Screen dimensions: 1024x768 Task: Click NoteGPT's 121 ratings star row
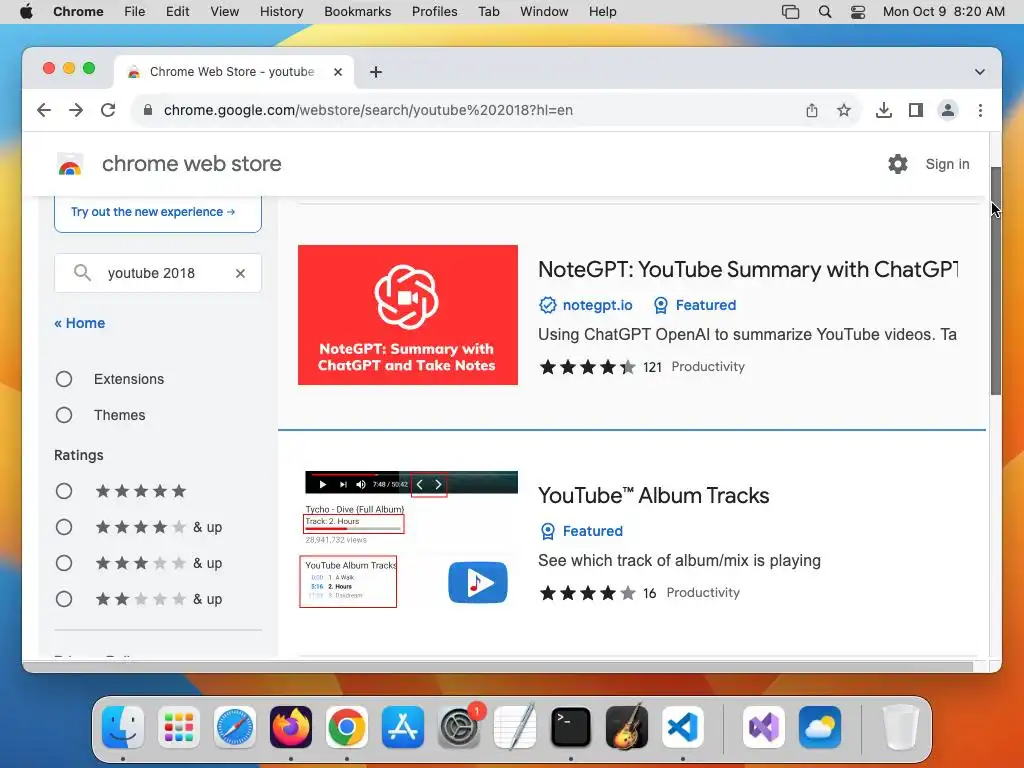pos(587,367)
